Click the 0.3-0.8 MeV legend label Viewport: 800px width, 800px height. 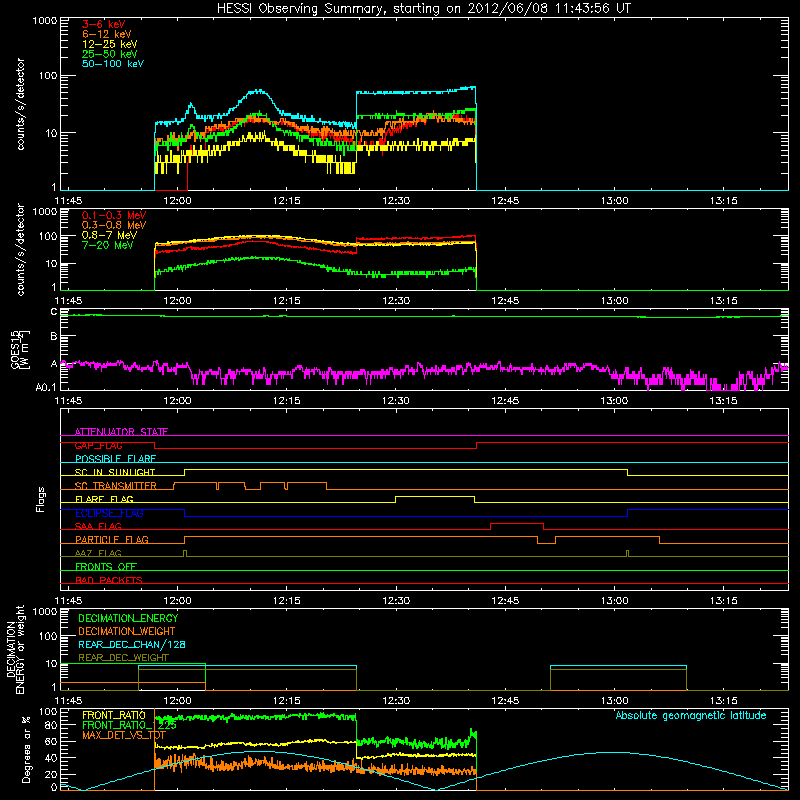114,226
